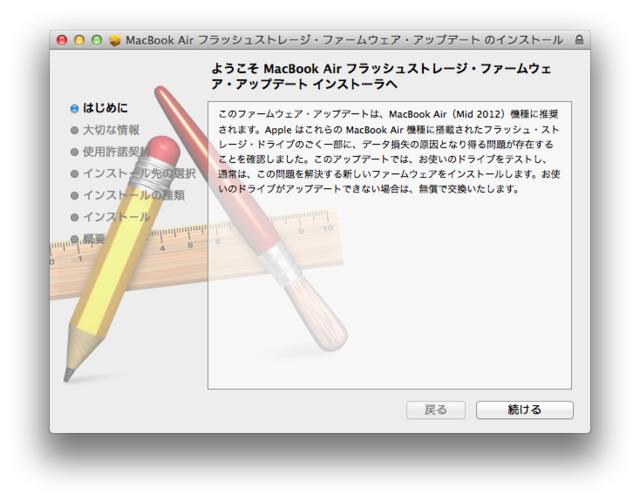Click the gray bullet beside インストールの種類
This screenshot has width=640, height=502.
click(74, 195)
